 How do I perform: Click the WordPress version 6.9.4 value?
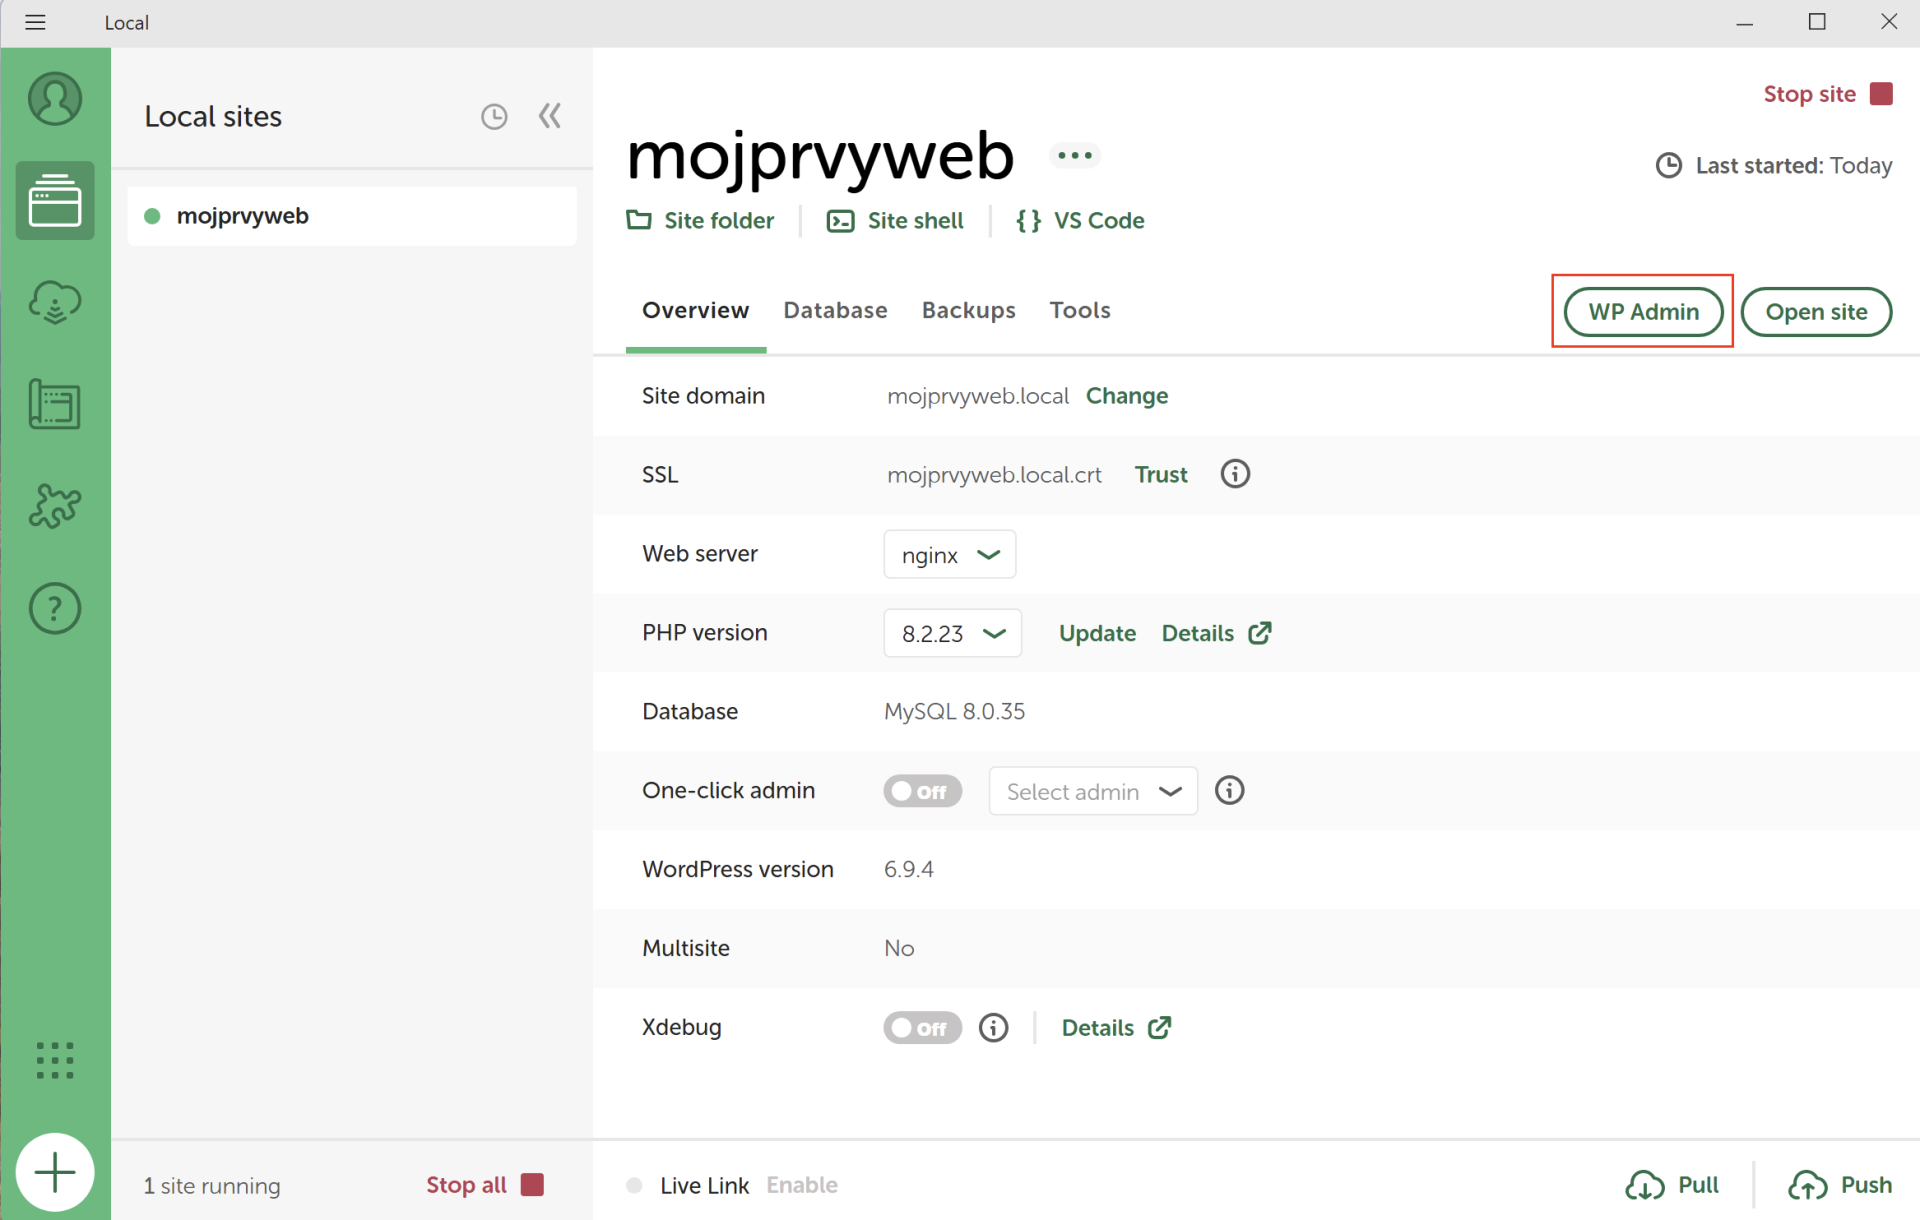click(x=908, y=870)
